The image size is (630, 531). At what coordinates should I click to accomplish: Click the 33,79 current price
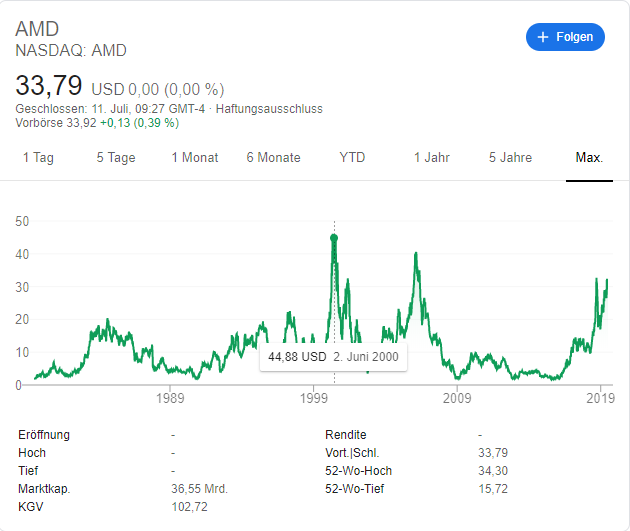(49, 86)
